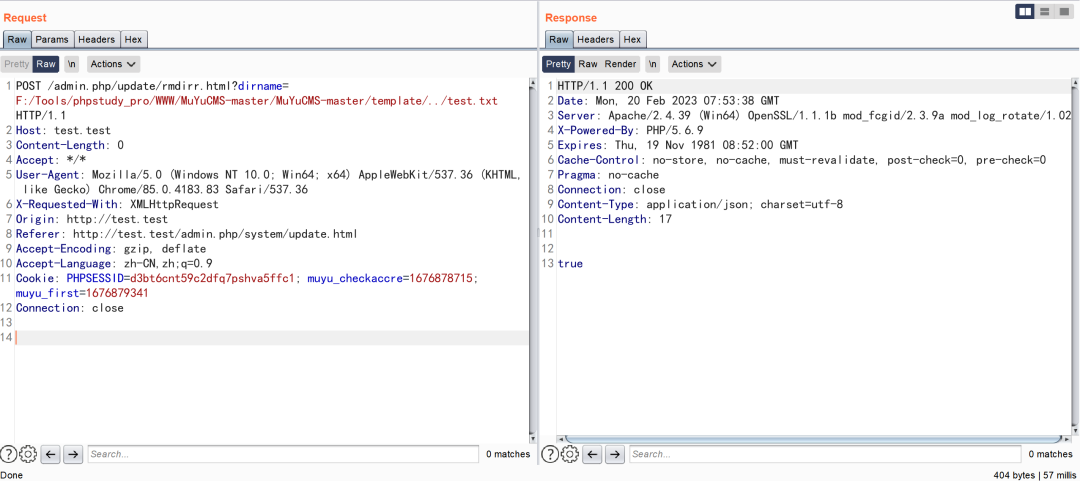Viewport: 1080px width, 481px height.
Task: Click the Content-Length: 17 response header
Action: tap(614, 219)
